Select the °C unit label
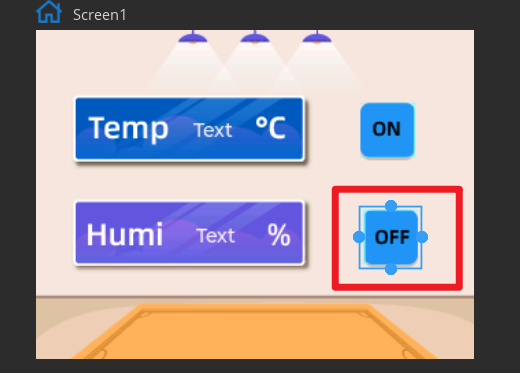 click(271, 128)
